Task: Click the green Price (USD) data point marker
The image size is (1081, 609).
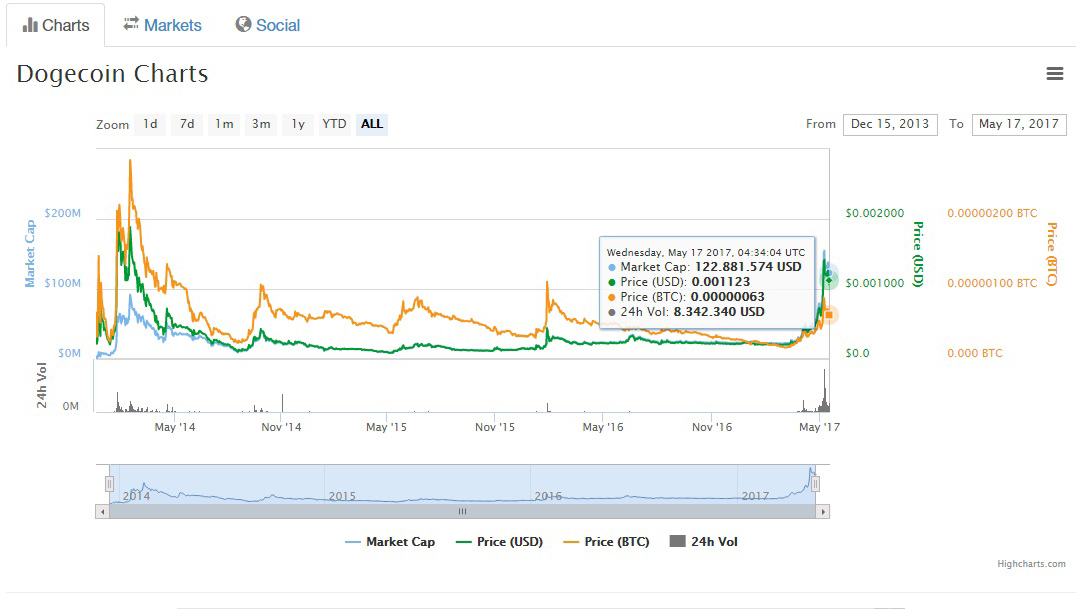Action: [x=829, y=279]
